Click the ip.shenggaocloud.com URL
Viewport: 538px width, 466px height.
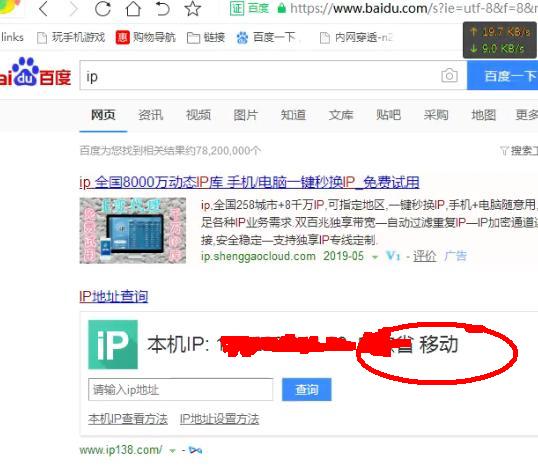point(258,256)
